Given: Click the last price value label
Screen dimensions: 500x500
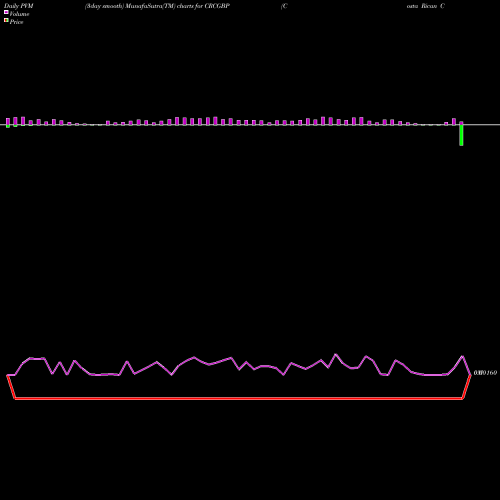Looking at the screenshot, I should [485, 373].
